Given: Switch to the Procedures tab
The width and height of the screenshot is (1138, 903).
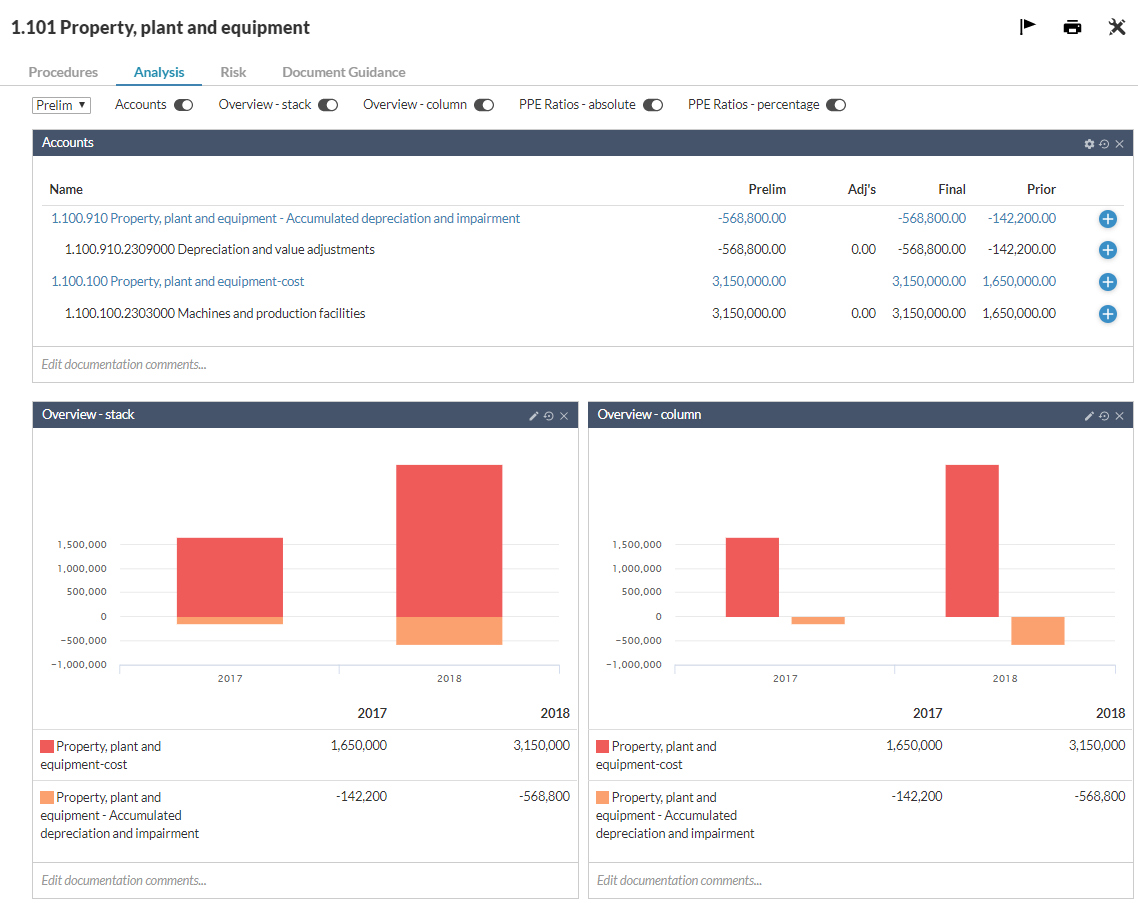Looking at the screenshot, I should [x=63, y=72].
